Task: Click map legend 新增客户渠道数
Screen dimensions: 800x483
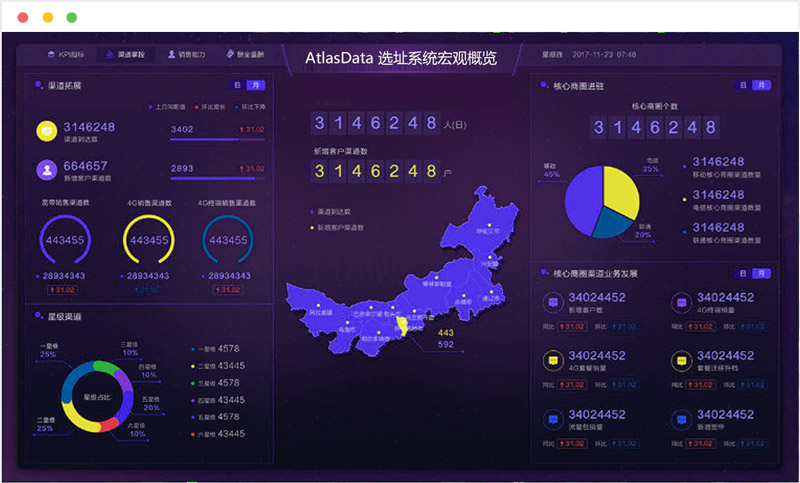Action: click(337, 227)
